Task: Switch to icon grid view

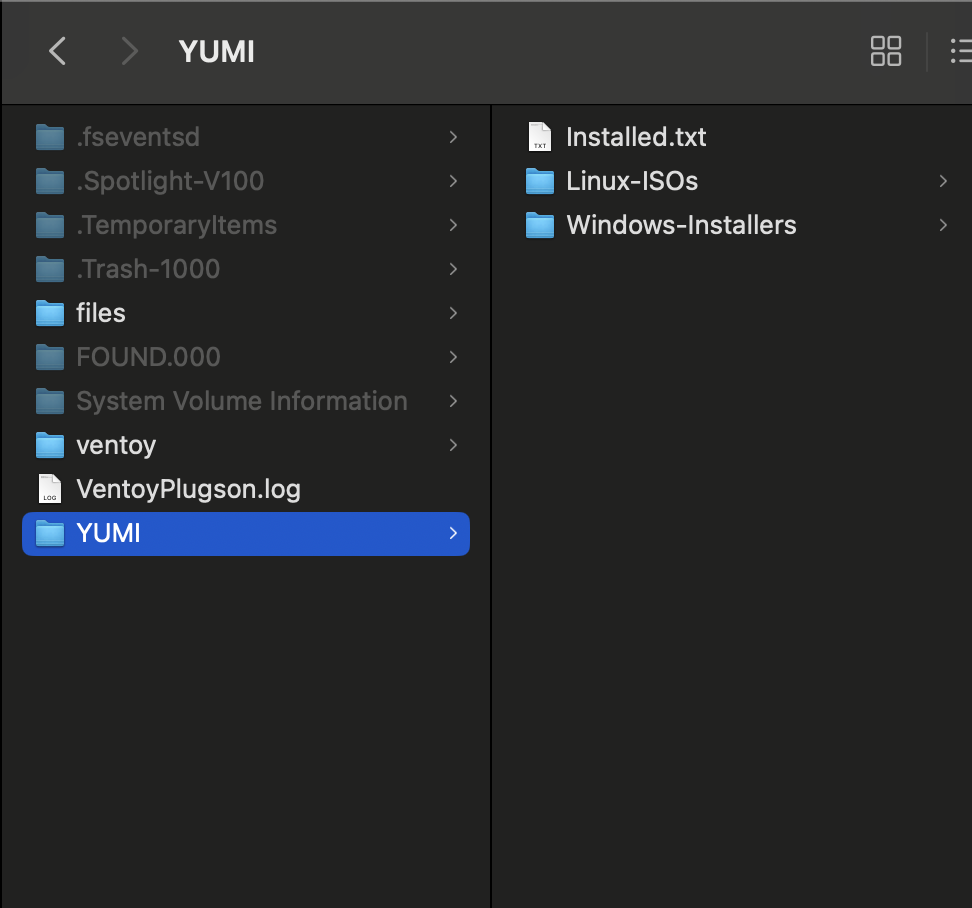Action: [886, 51]
